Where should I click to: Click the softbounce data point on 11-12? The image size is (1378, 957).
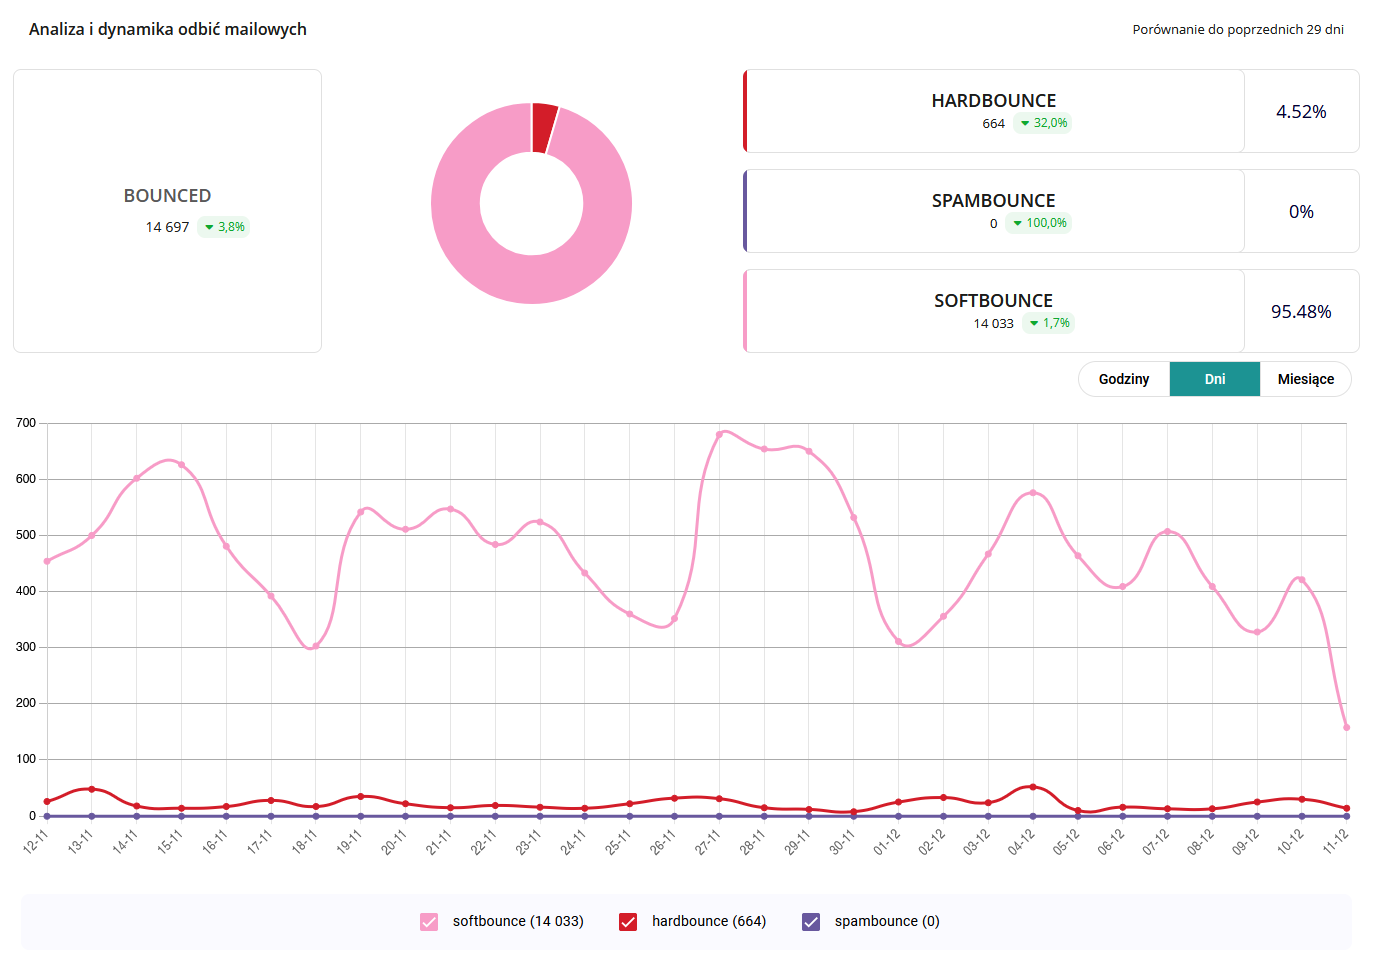tap(1346, 727)
